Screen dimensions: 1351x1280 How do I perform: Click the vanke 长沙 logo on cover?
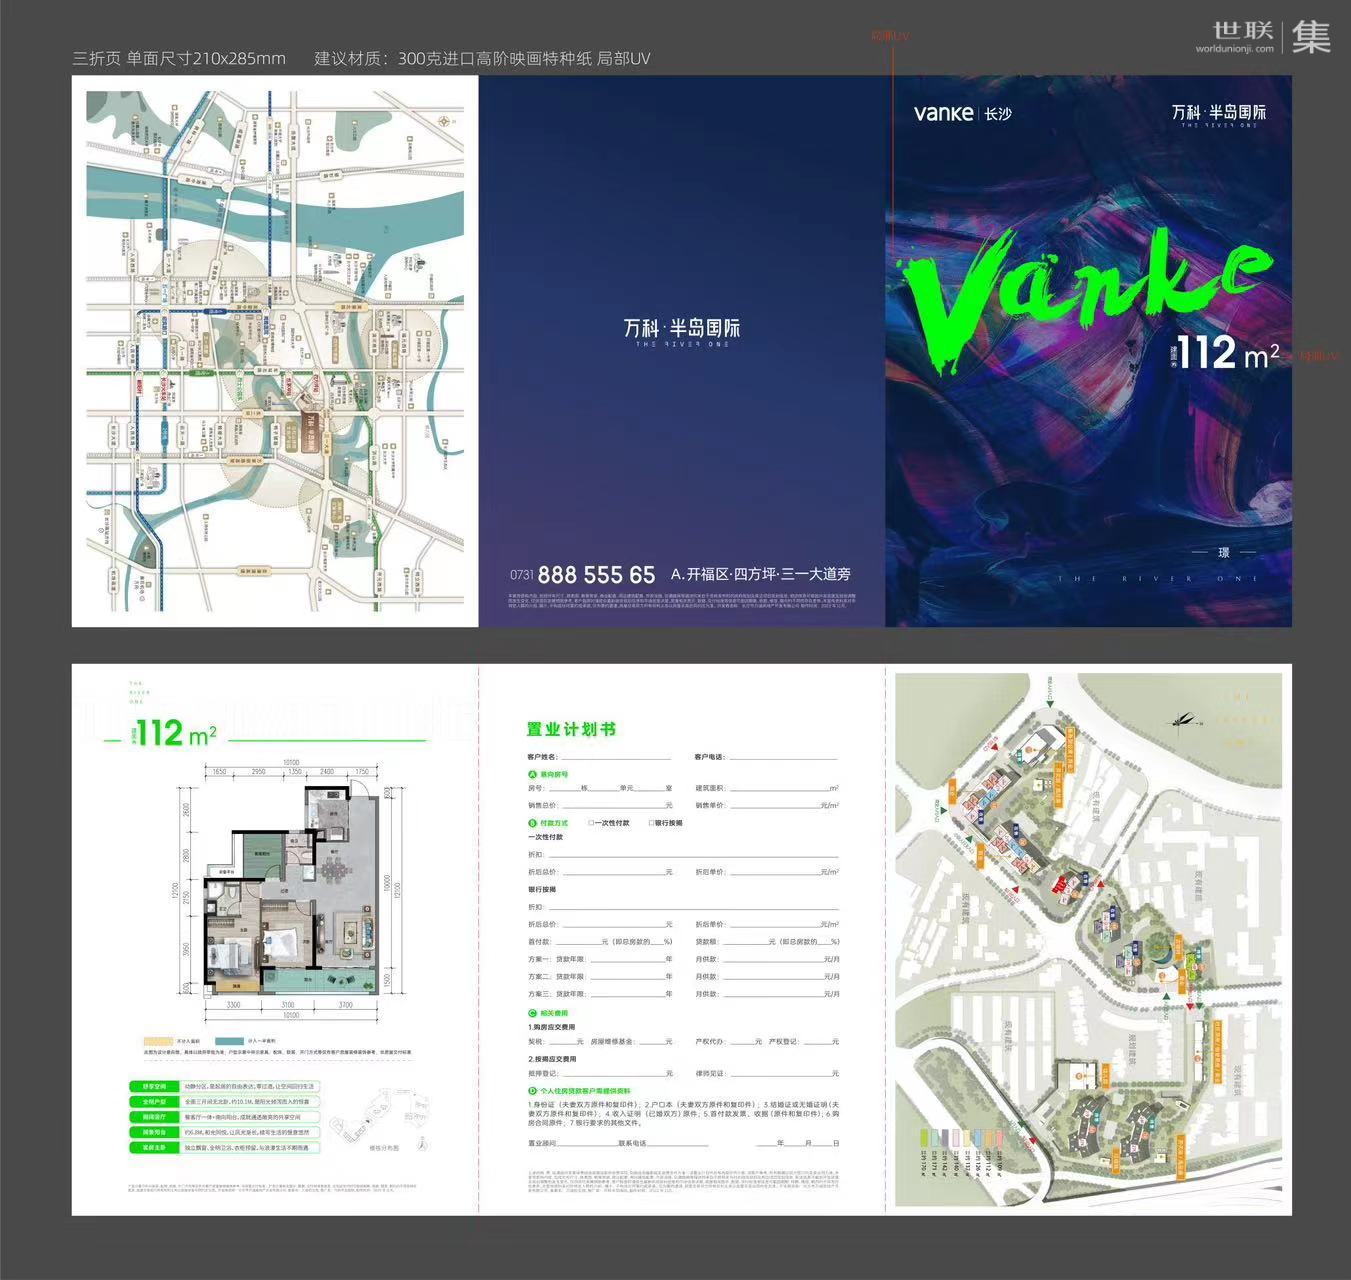(962, 113)
